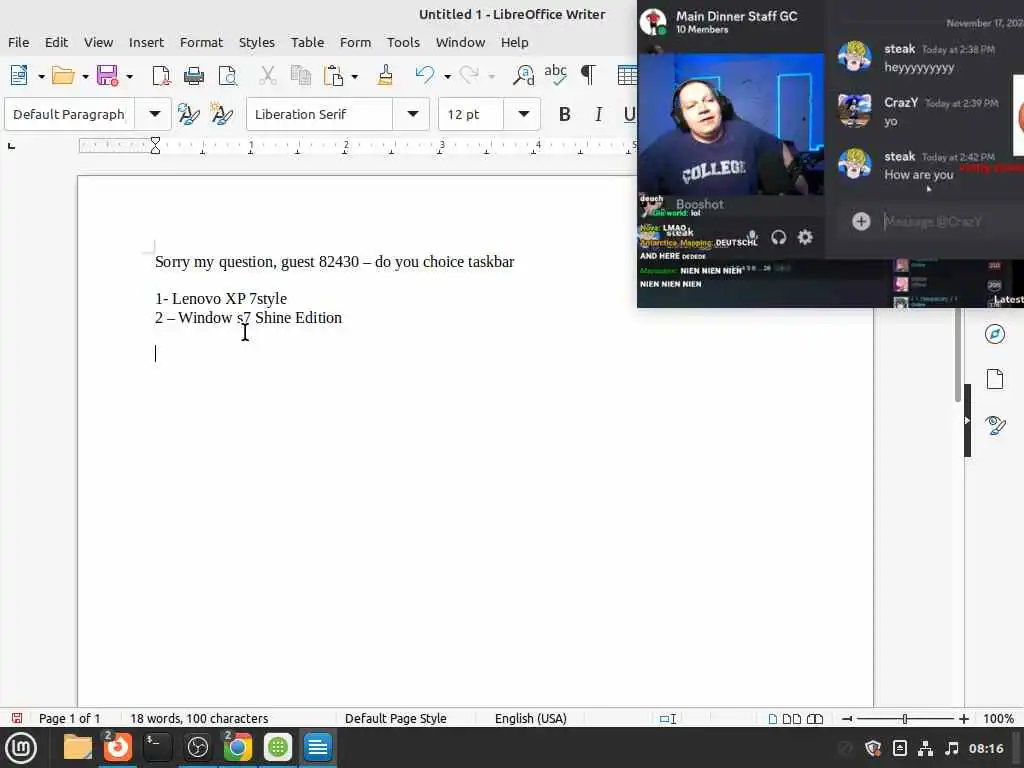
Task: Open Find and Replace
Action: point(523,76)
